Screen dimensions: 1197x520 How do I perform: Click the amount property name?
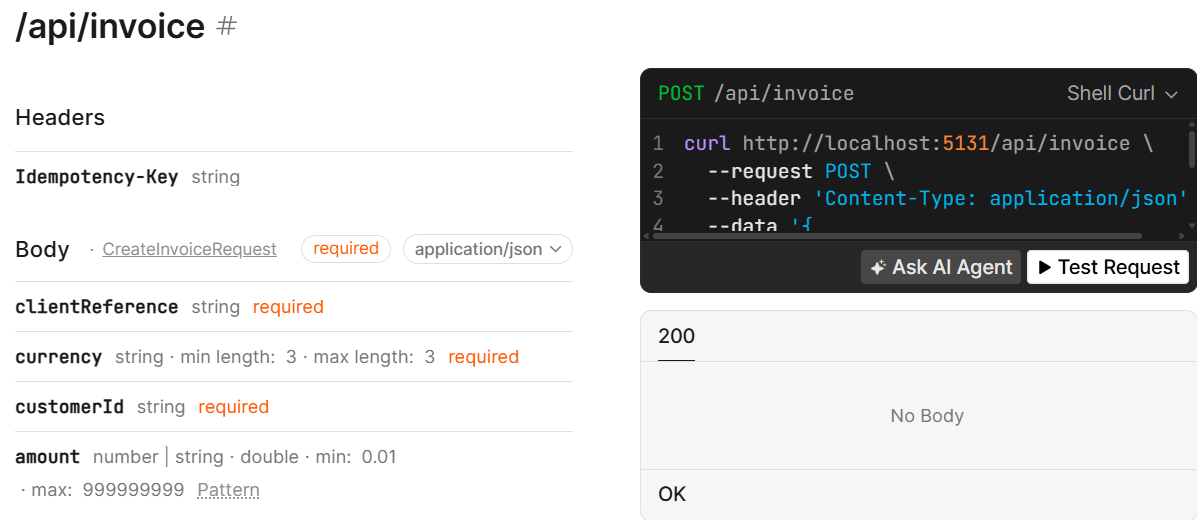[x=47, y=457]
